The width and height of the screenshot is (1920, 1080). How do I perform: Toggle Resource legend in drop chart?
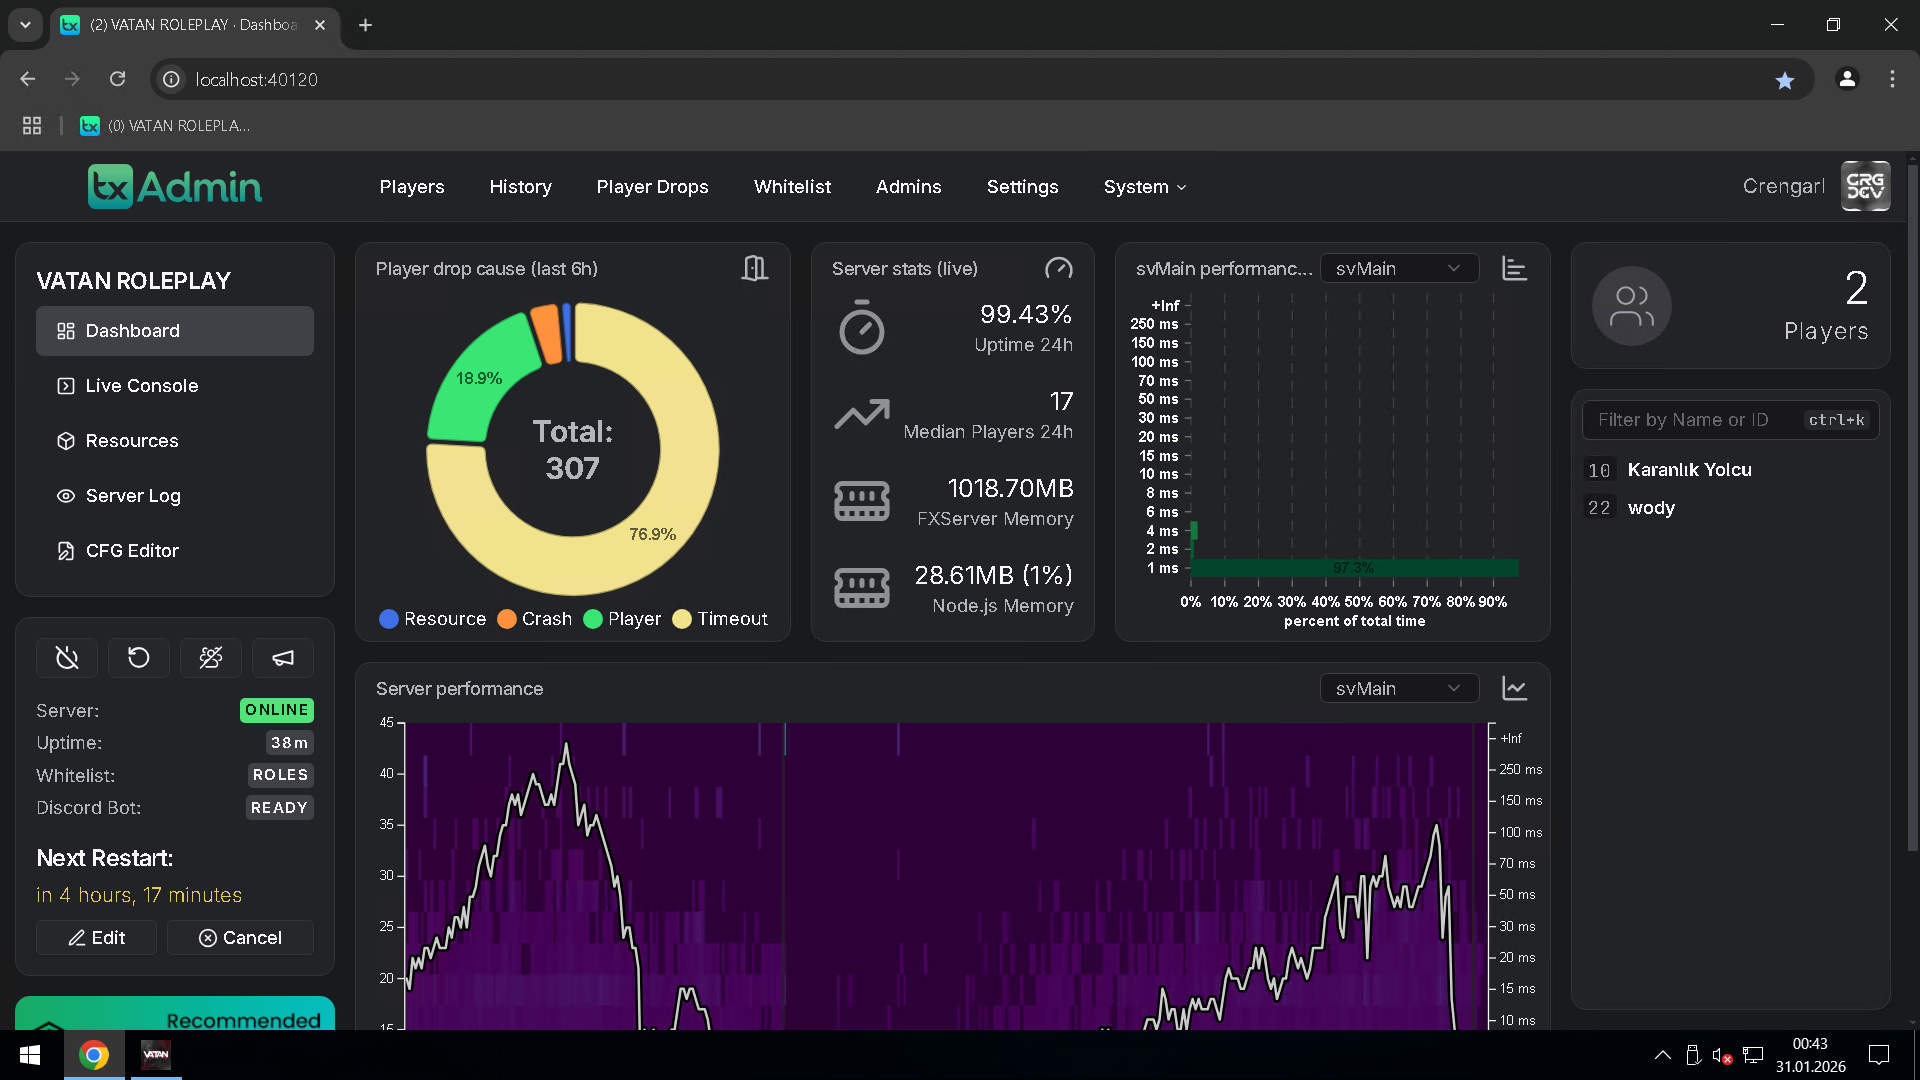(x=433, y=619)
